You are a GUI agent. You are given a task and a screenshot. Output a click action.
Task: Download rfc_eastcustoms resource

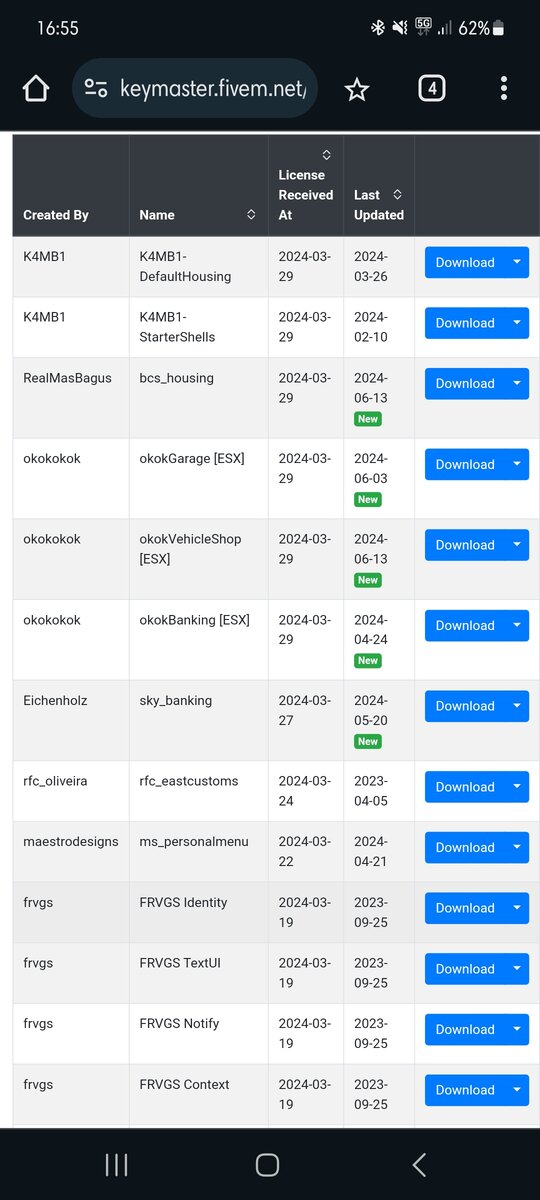pyautogui.click(x=465, y=787)
